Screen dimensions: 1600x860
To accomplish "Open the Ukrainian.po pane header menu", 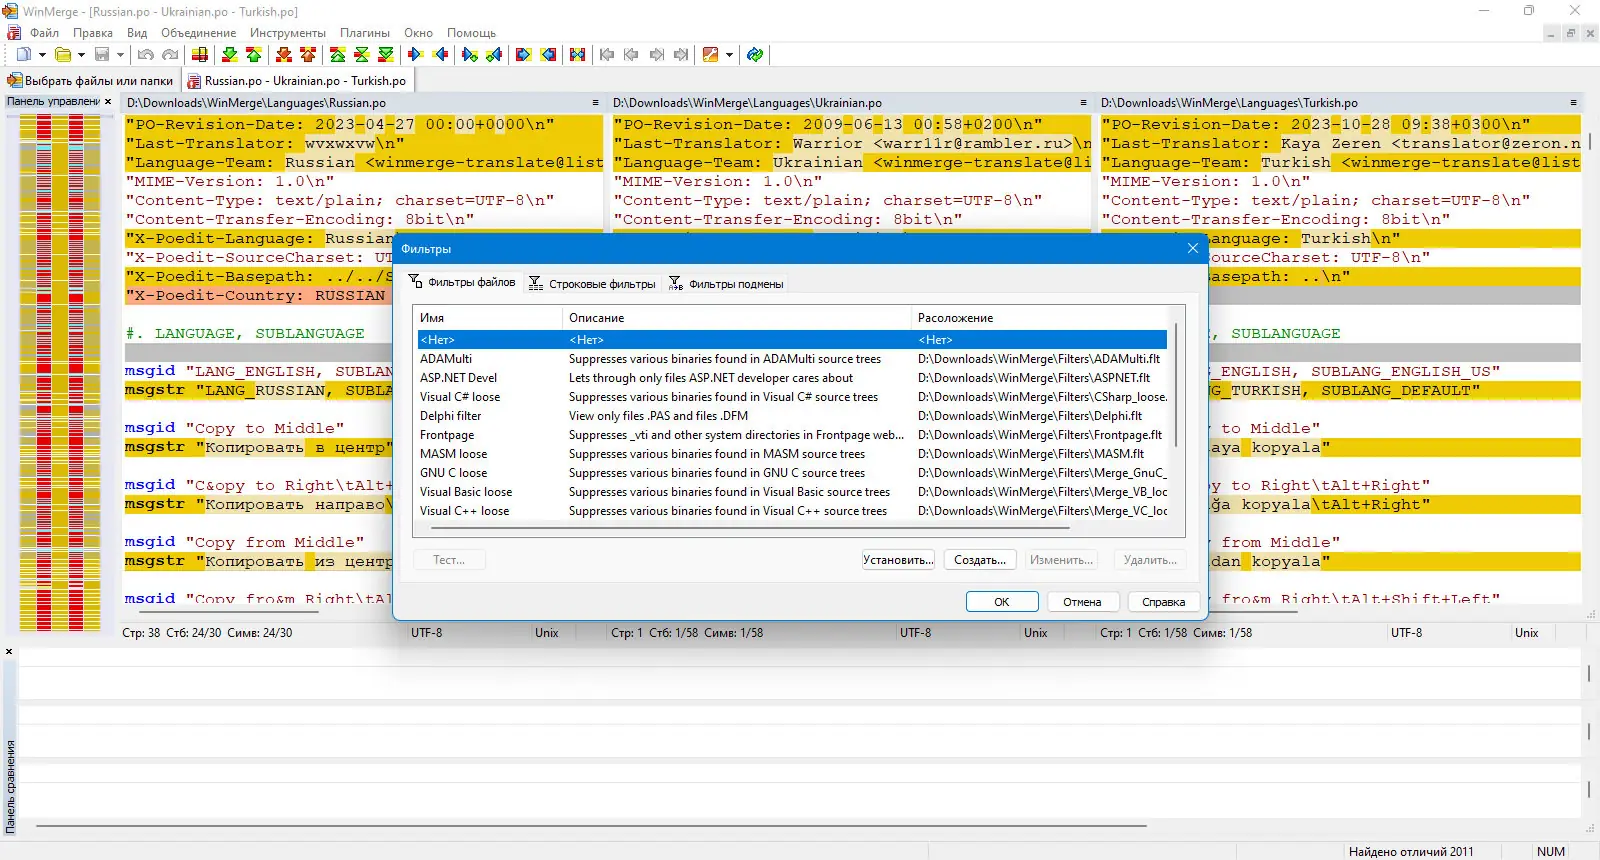I will [1083, 103].
